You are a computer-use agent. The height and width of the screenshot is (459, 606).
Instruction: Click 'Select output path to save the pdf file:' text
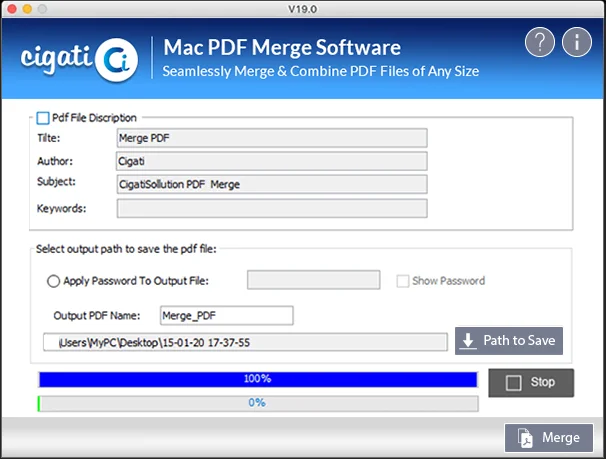(126, 249)
